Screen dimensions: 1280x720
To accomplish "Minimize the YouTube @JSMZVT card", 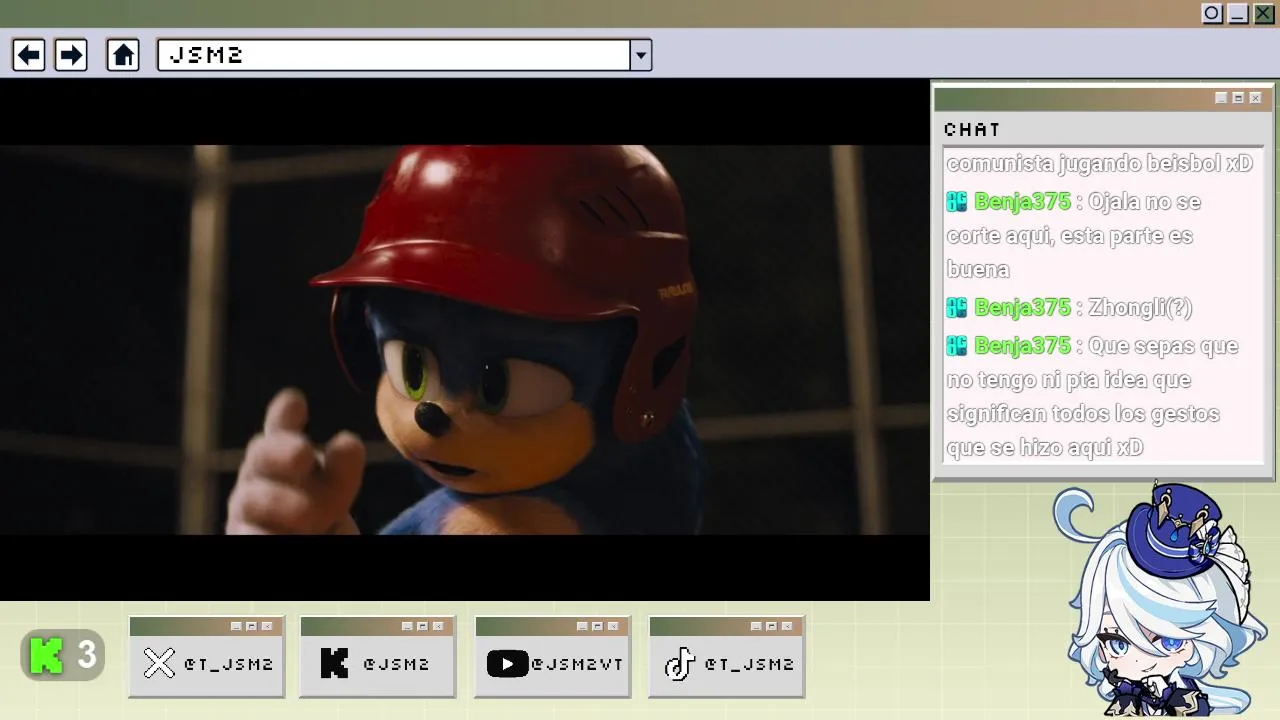I will [x=582, y=626].
